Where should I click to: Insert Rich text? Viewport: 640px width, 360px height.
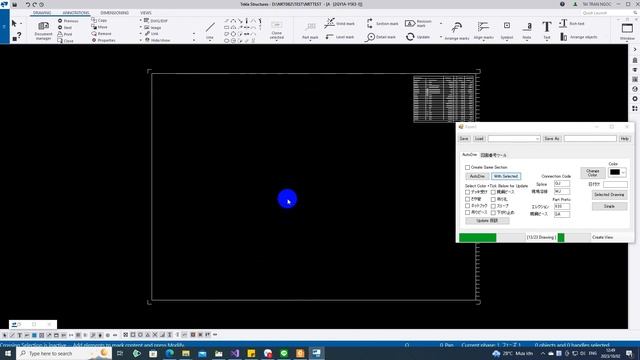[x=571, y=23]
